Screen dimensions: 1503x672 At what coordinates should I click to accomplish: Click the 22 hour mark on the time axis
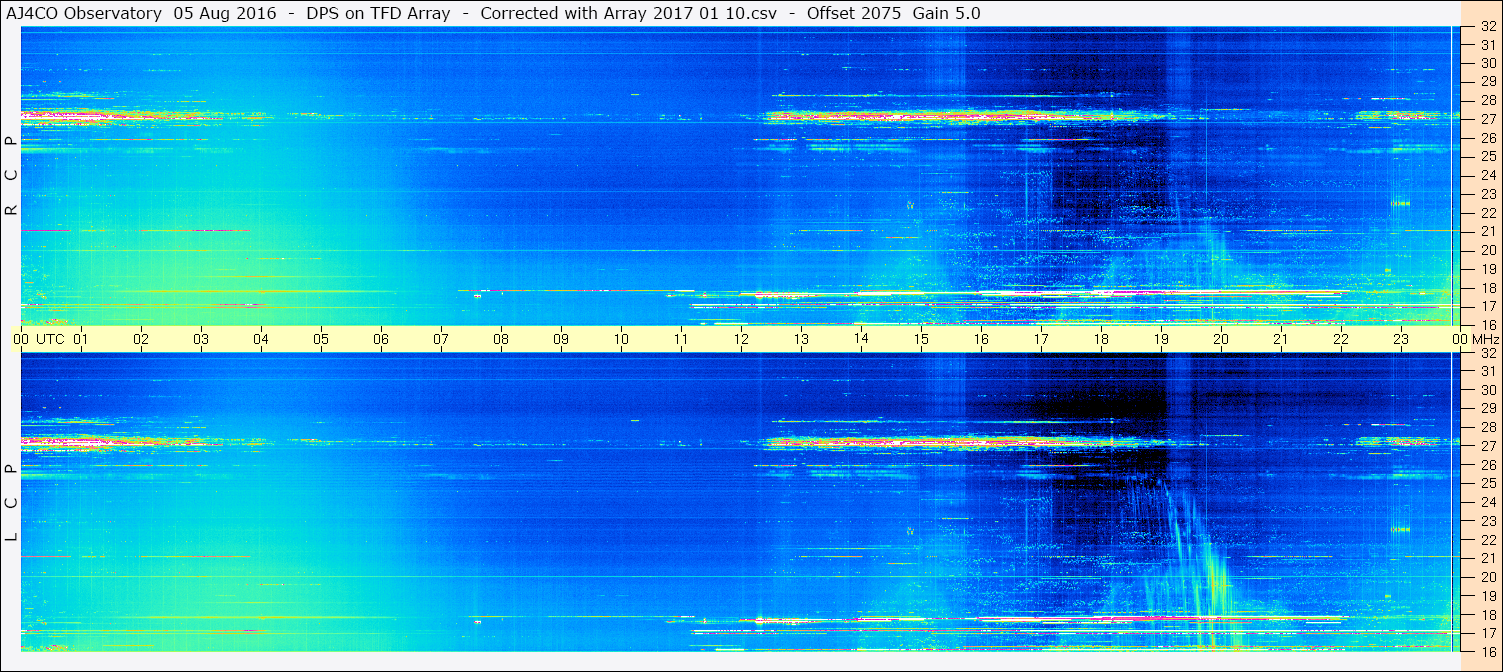[1341, 339]
